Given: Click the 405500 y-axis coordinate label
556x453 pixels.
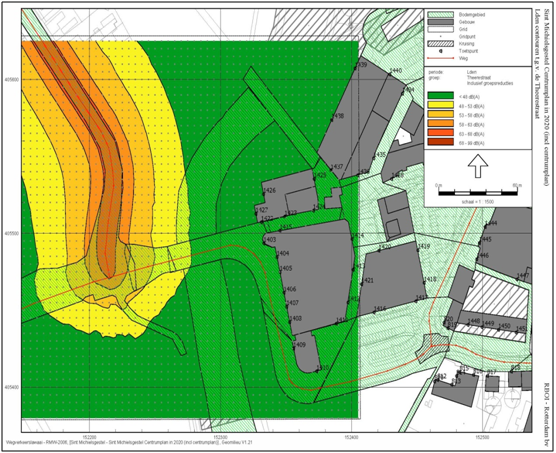Looking at the screenshot, I should (11, 234).
